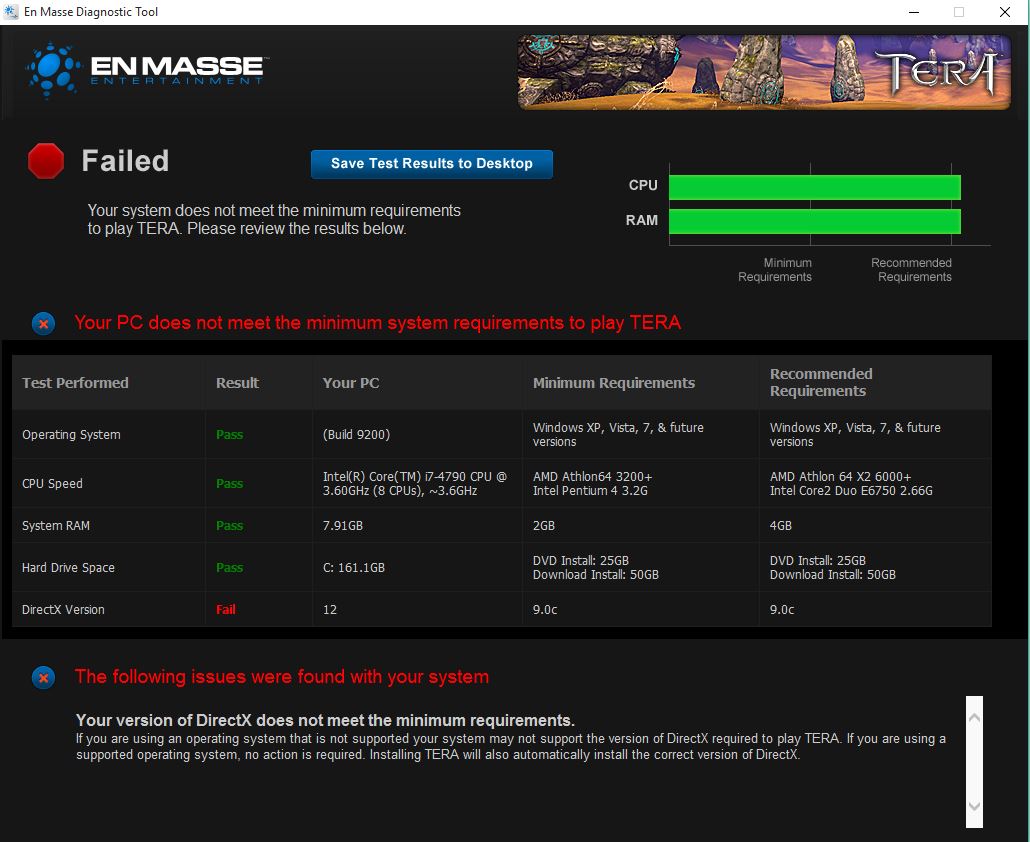Click the DirectX Version row label
Viewport: 1030px width, 842px height.
(x=63, y=609)
